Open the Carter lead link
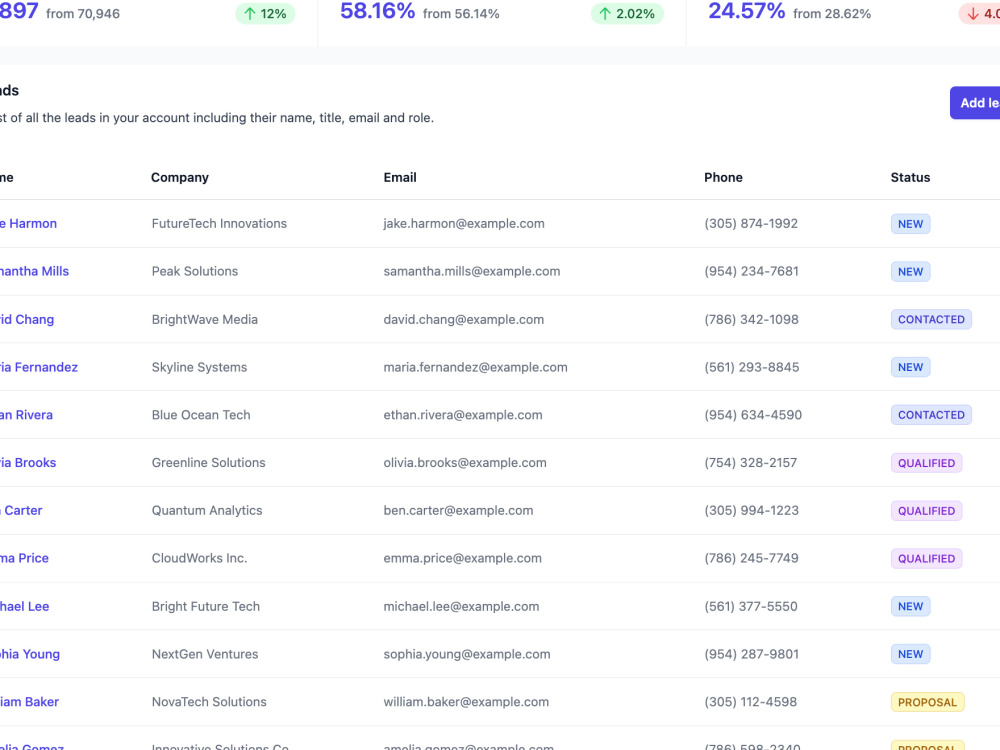The width and height of the screenshot is (1000, 750). tap(21, 510)
